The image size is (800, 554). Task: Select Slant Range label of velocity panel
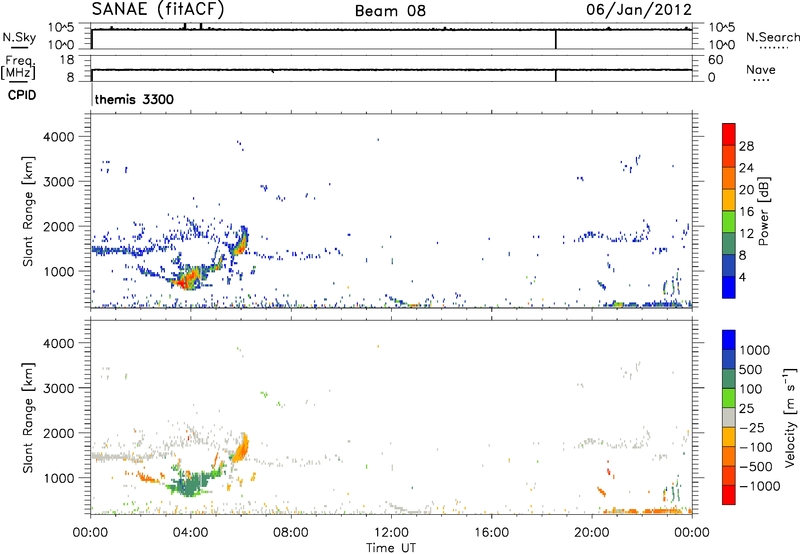click(28, 417)
